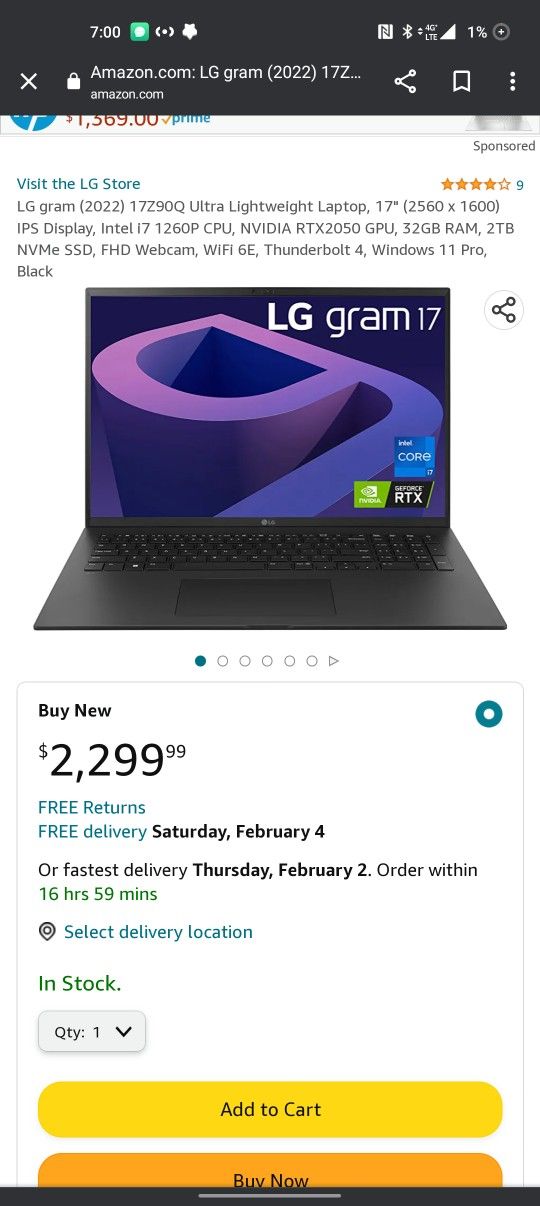
Task: Tap the orange star rating icons
Action: point(476,185)
